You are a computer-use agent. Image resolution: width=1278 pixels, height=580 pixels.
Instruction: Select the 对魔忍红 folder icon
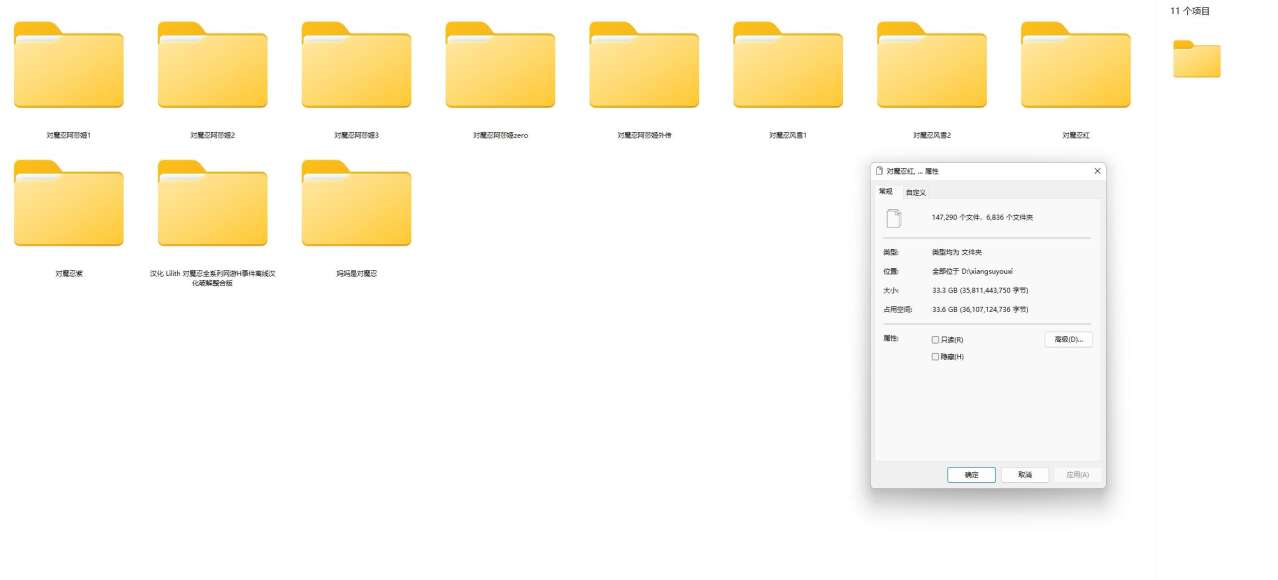(1076, 65)
